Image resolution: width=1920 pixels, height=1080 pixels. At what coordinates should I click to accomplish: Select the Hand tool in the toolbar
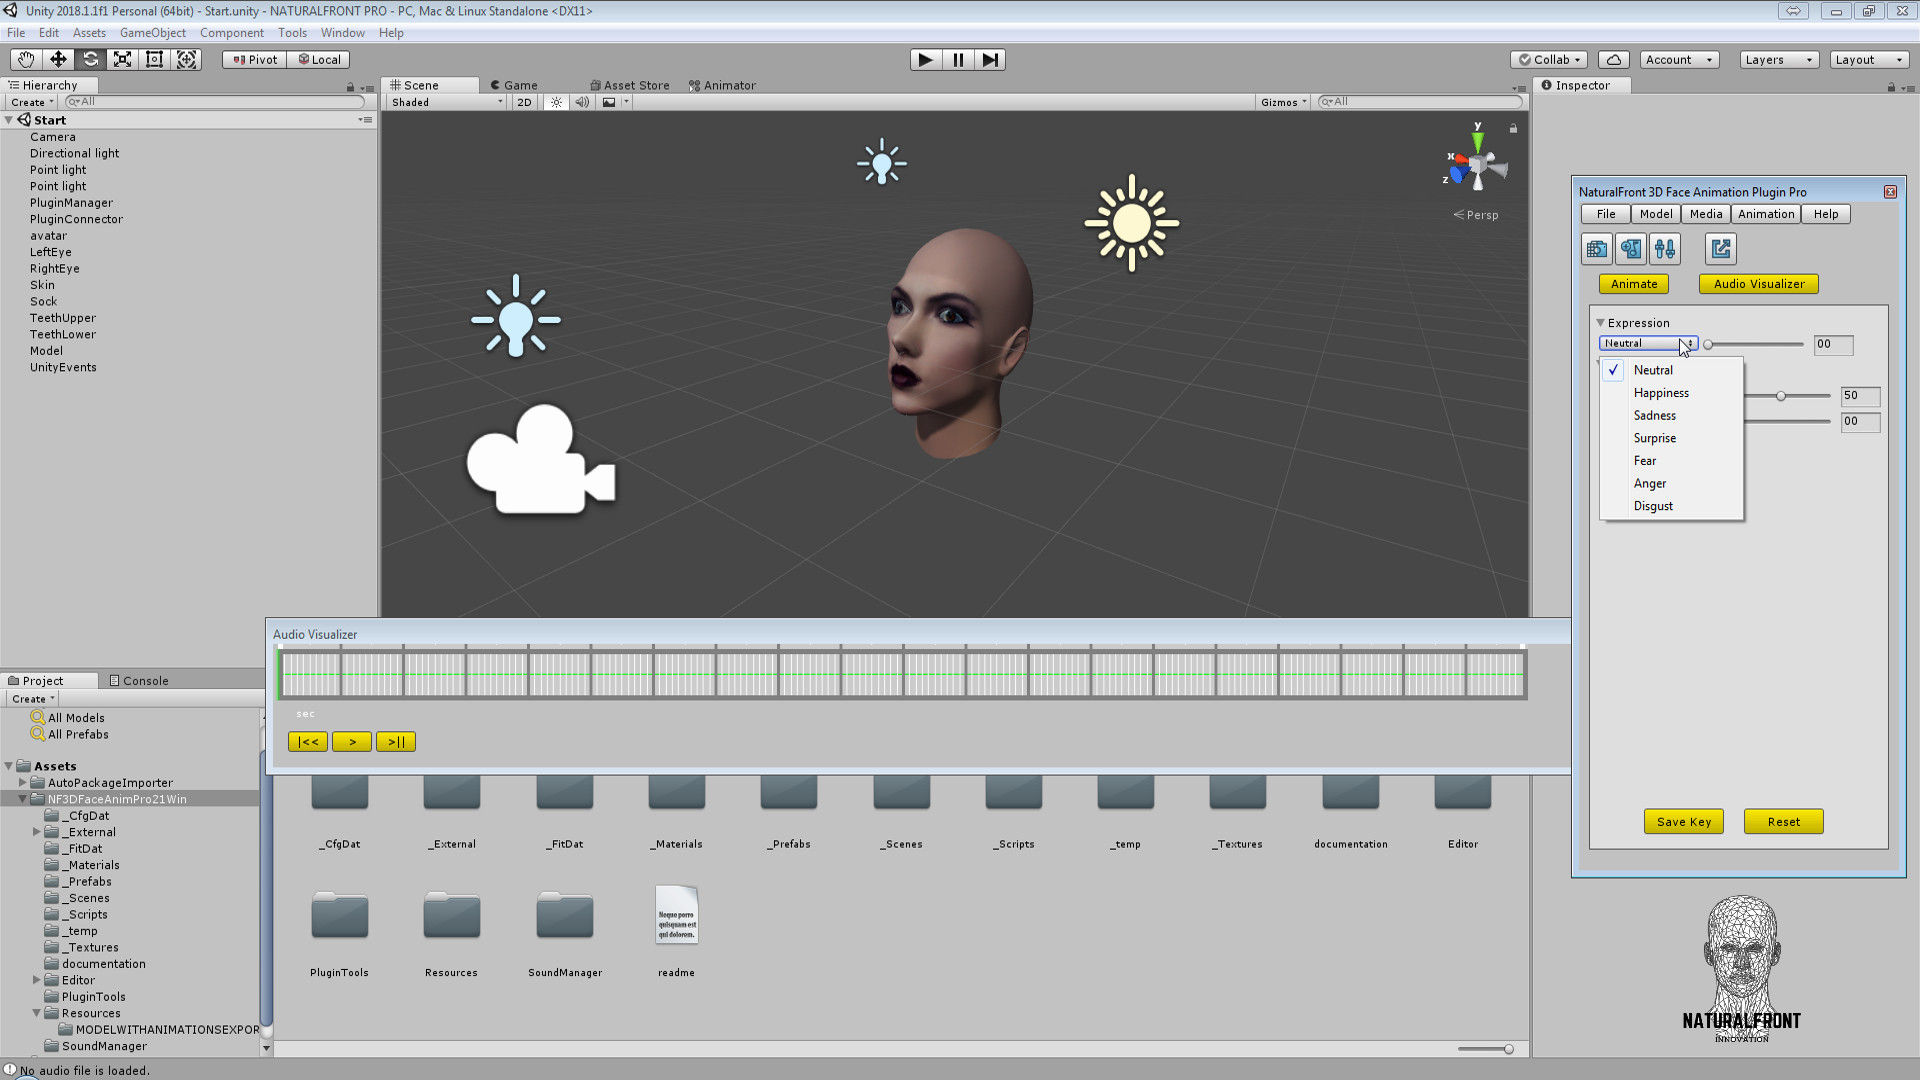click(24, 59)
